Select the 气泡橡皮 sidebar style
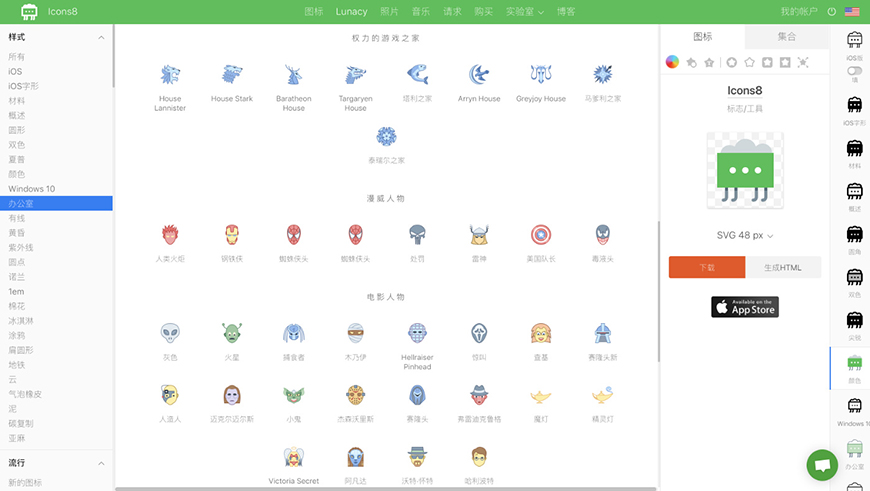The height and width of the screenshot is (491, 870). pyautogui.click(x=25, y=394)
